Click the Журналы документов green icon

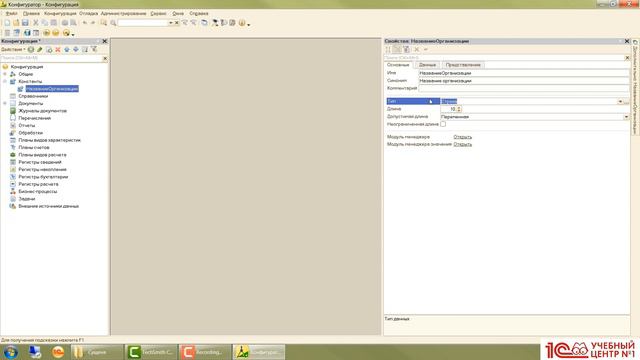tap(13, 111)
